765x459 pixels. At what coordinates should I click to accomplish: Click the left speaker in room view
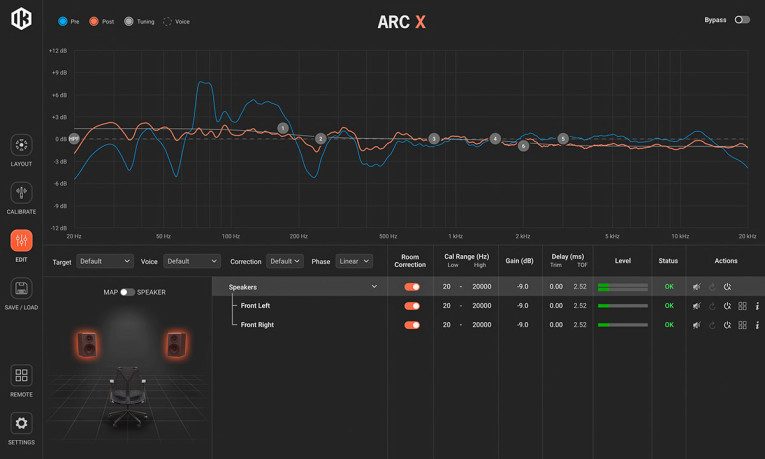pos(87,345)
